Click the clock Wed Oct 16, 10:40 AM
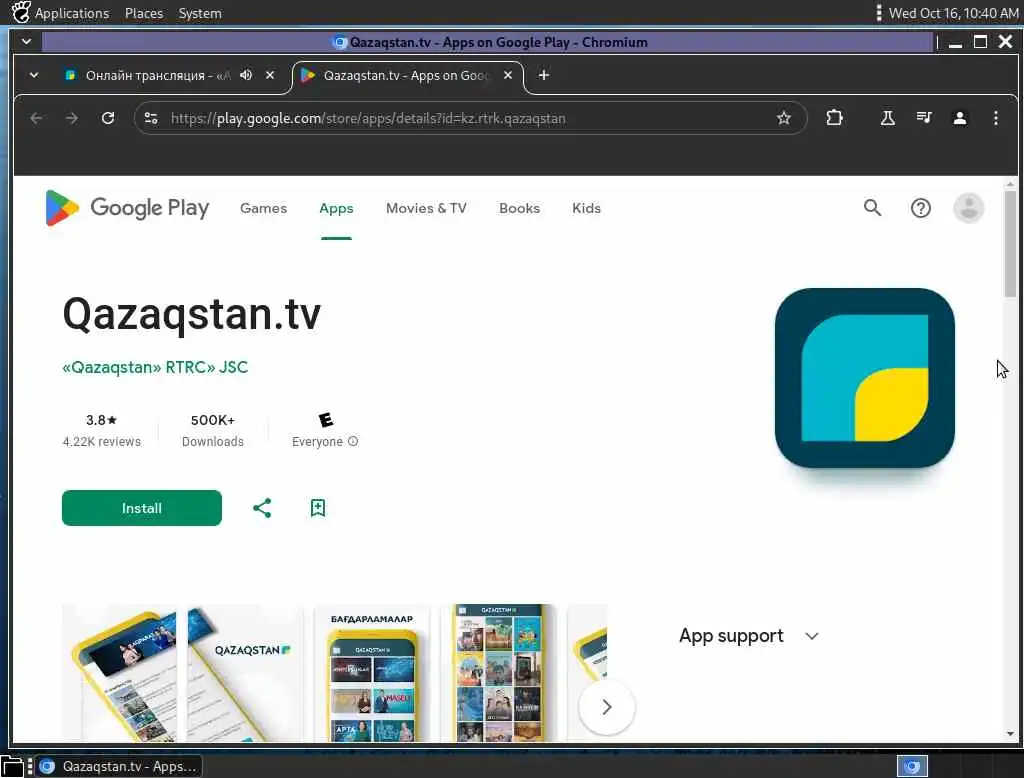The width and height of the screenshot is (1024, 778). pyautogui.click(x=953, y=13)
